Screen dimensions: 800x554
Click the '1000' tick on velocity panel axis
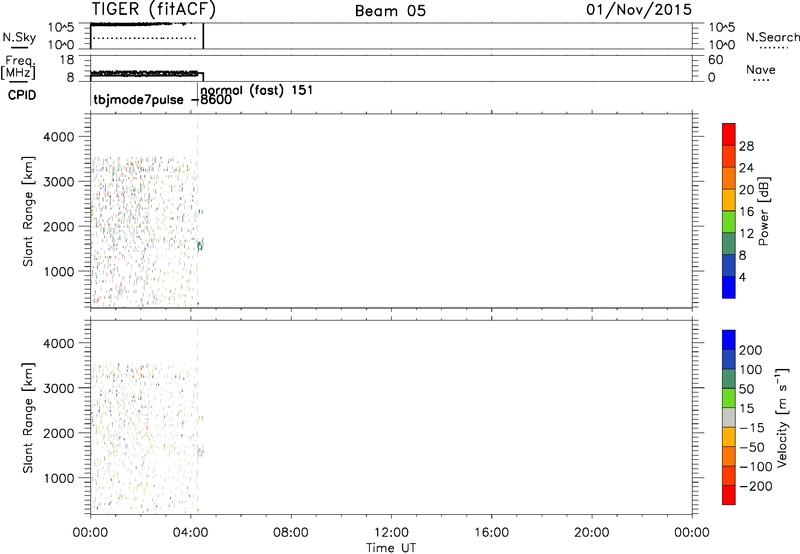[x=59, y=478]
